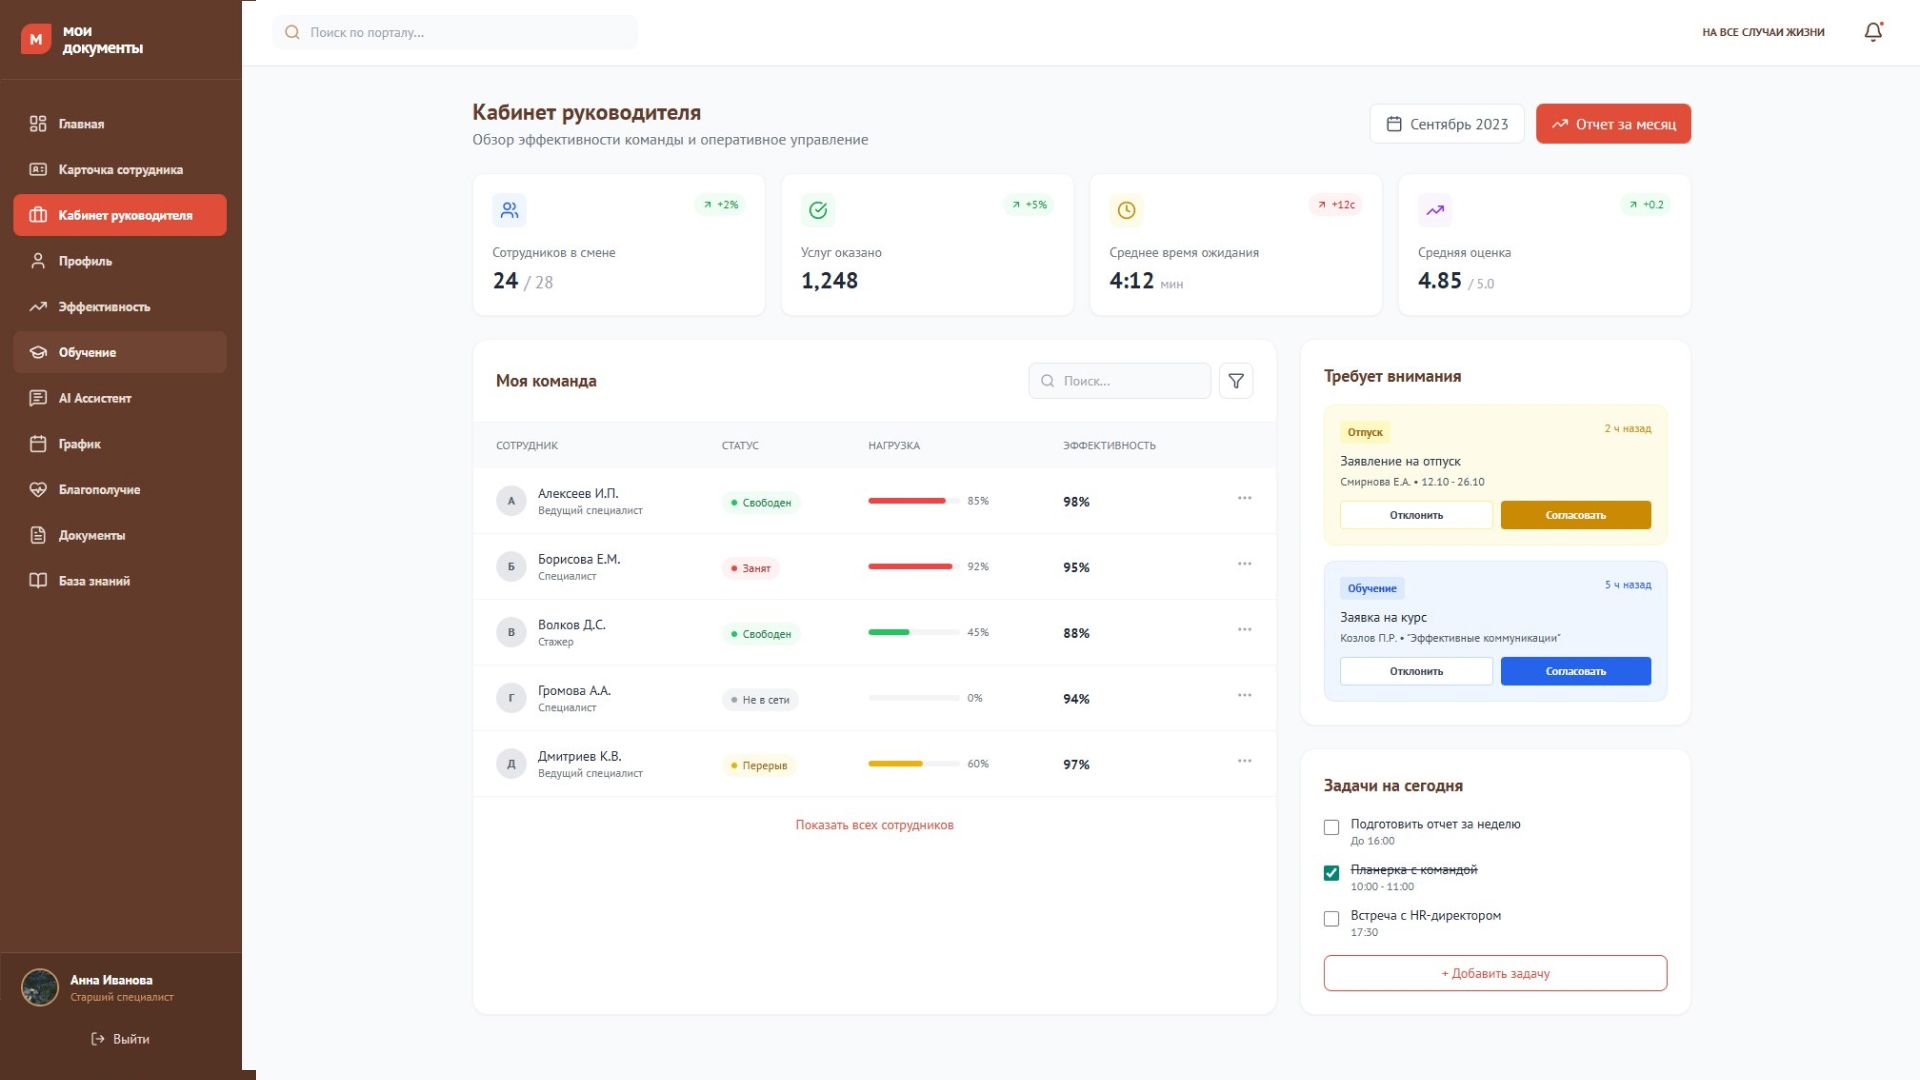Open the three-dot menu for Алексеев И.П.
1920x1080 pixels.
1244,498
